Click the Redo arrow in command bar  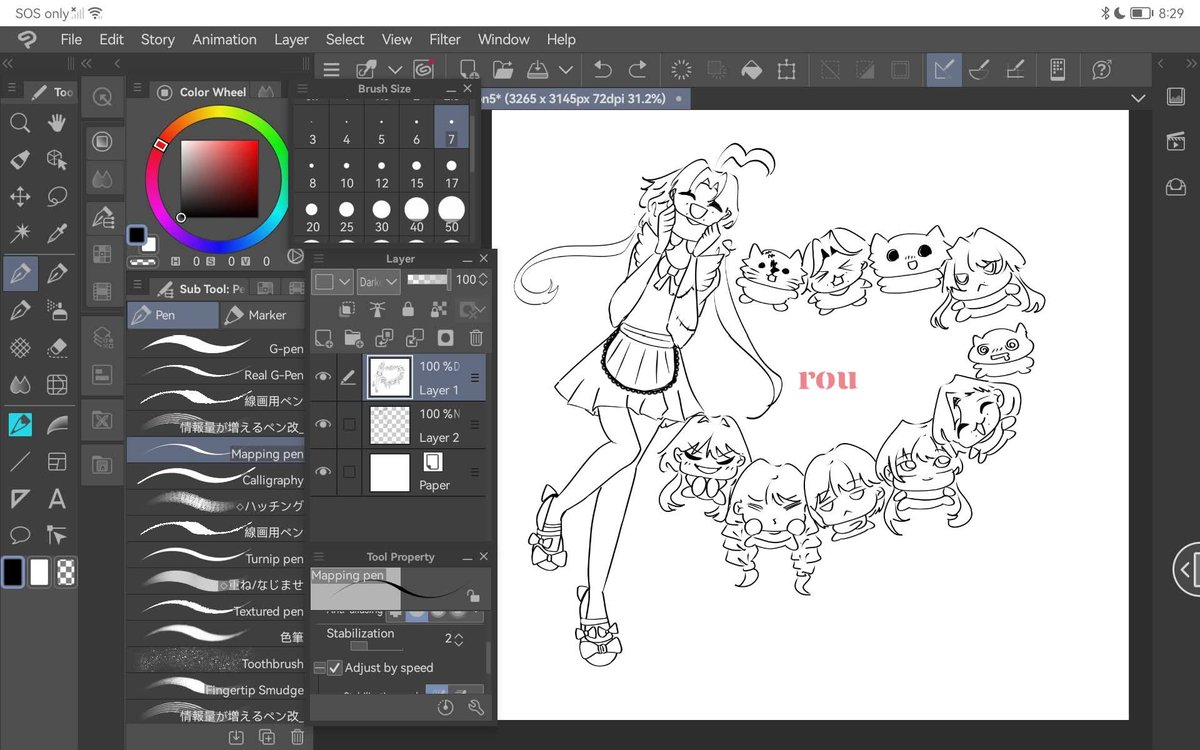(x=637, y=69)
